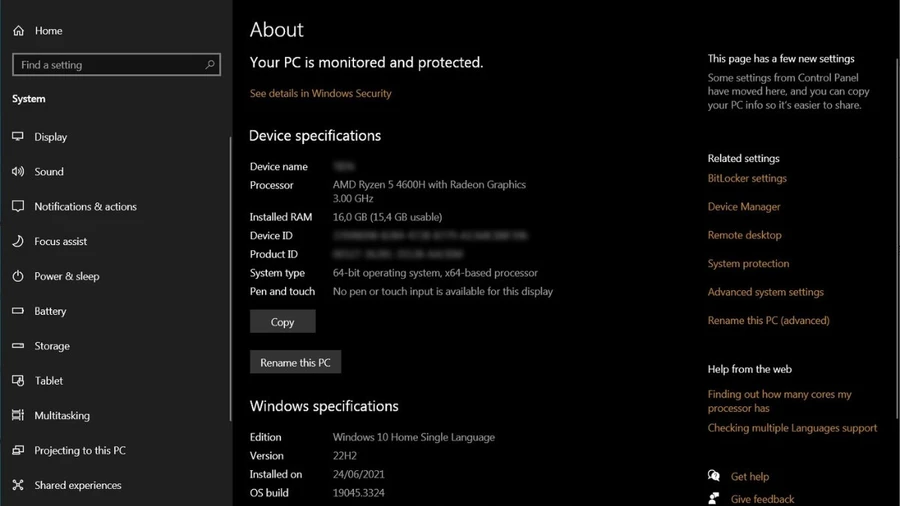Open System protection link
This screenshot has height=506, width=900.
(x=748, y=263)
